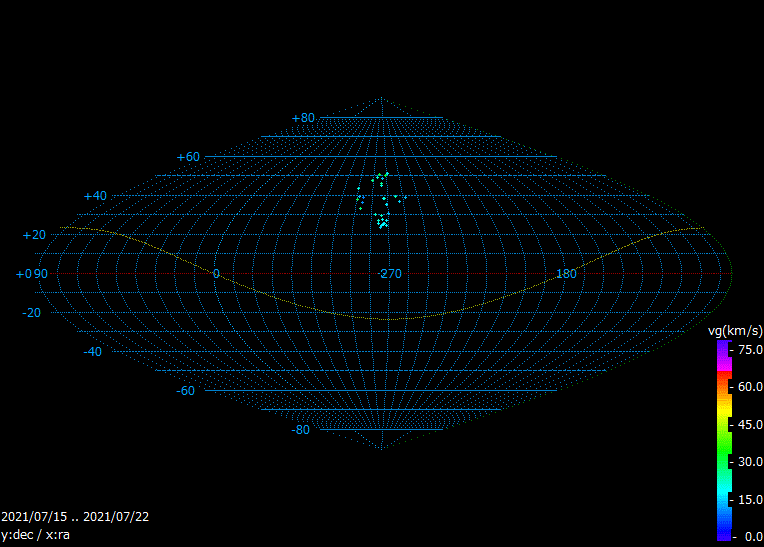Click the -60 declination label

point(186,391)
